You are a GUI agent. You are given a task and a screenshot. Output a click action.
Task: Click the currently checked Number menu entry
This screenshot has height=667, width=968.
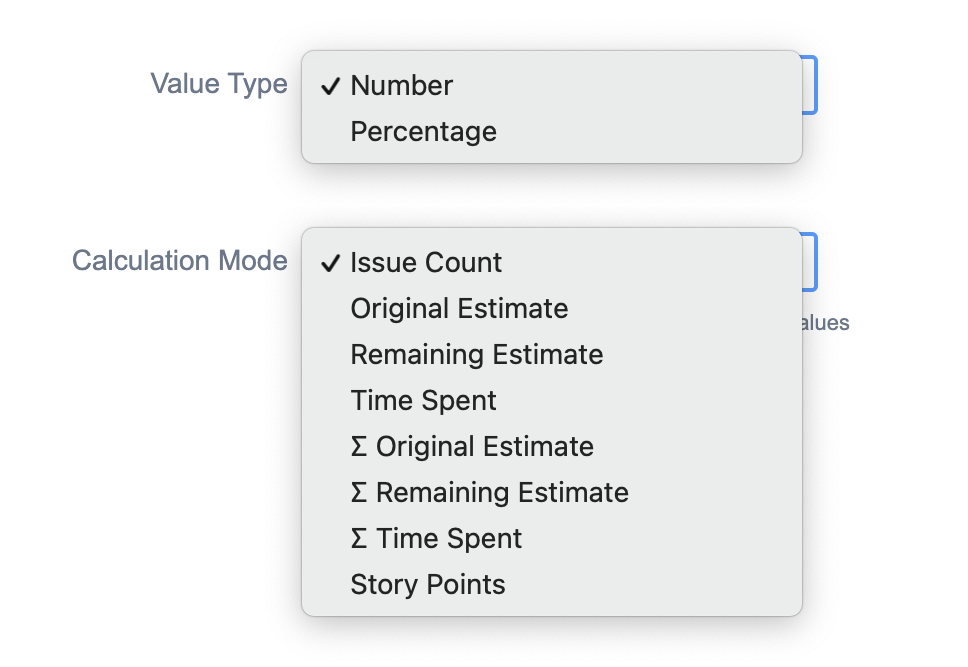tap(401, 85)
